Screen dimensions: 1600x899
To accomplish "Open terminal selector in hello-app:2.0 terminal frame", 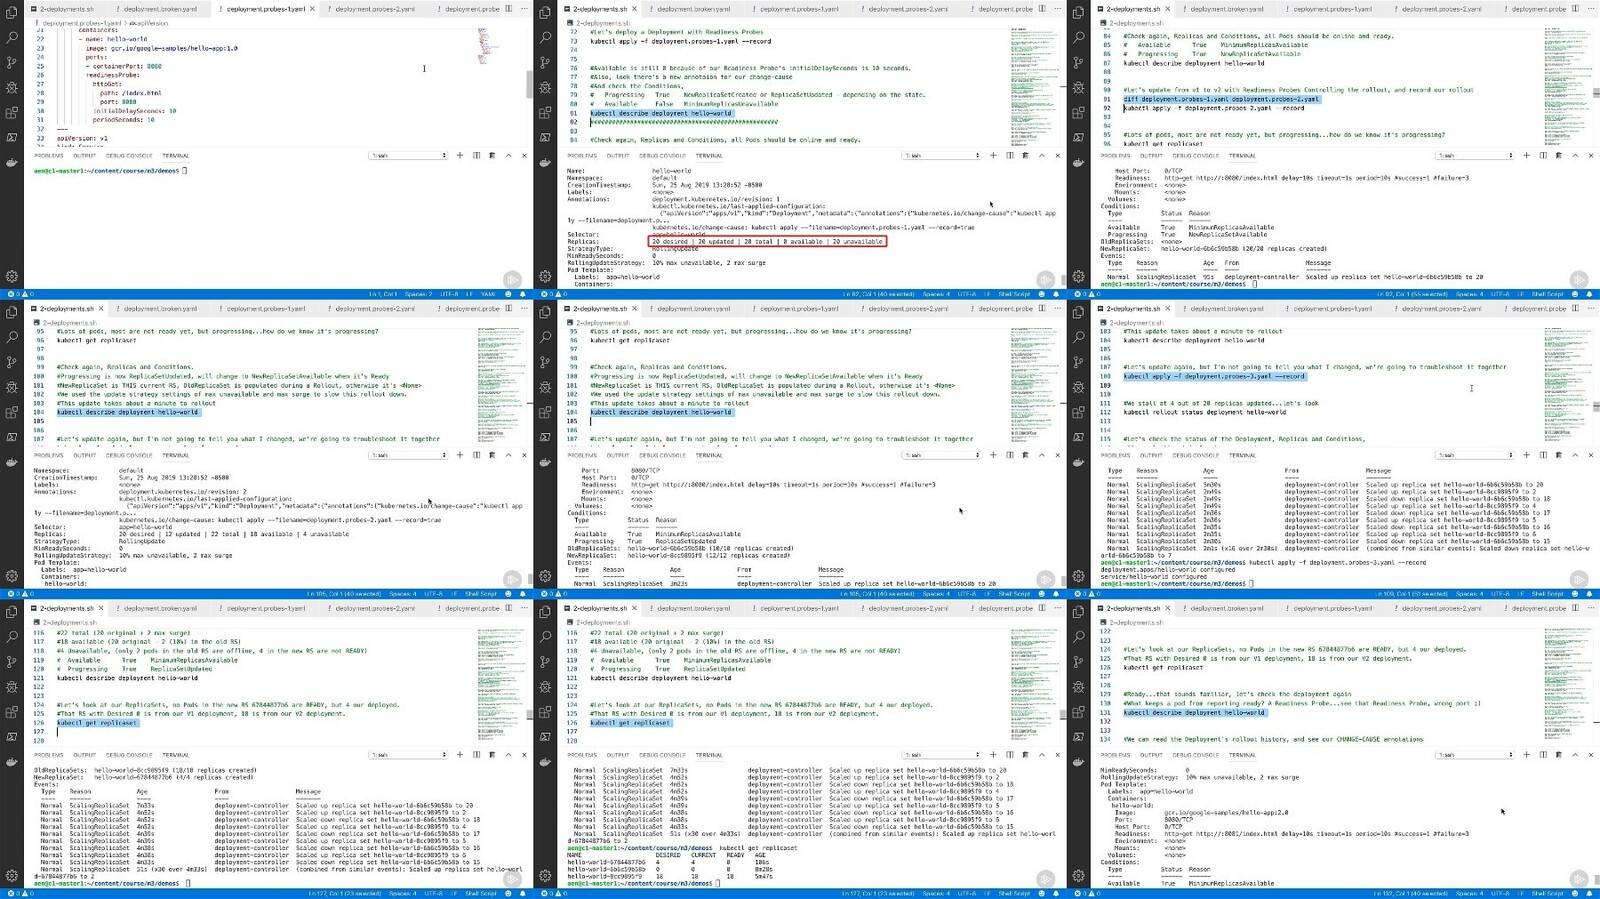I will (x=1474, y=755).
